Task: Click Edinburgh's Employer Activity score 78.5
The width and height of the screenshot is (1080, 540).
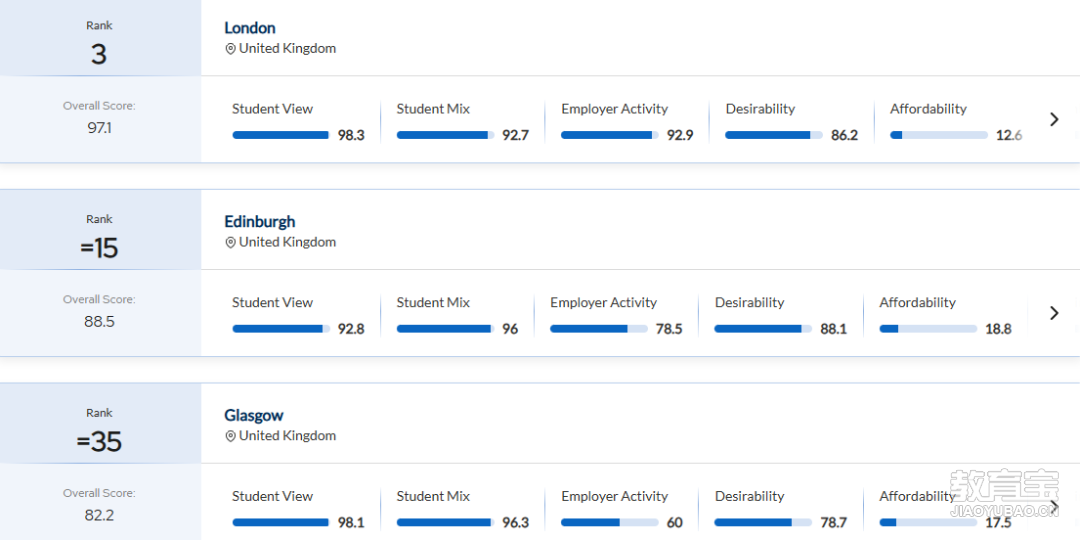Action: pos(669,329)
